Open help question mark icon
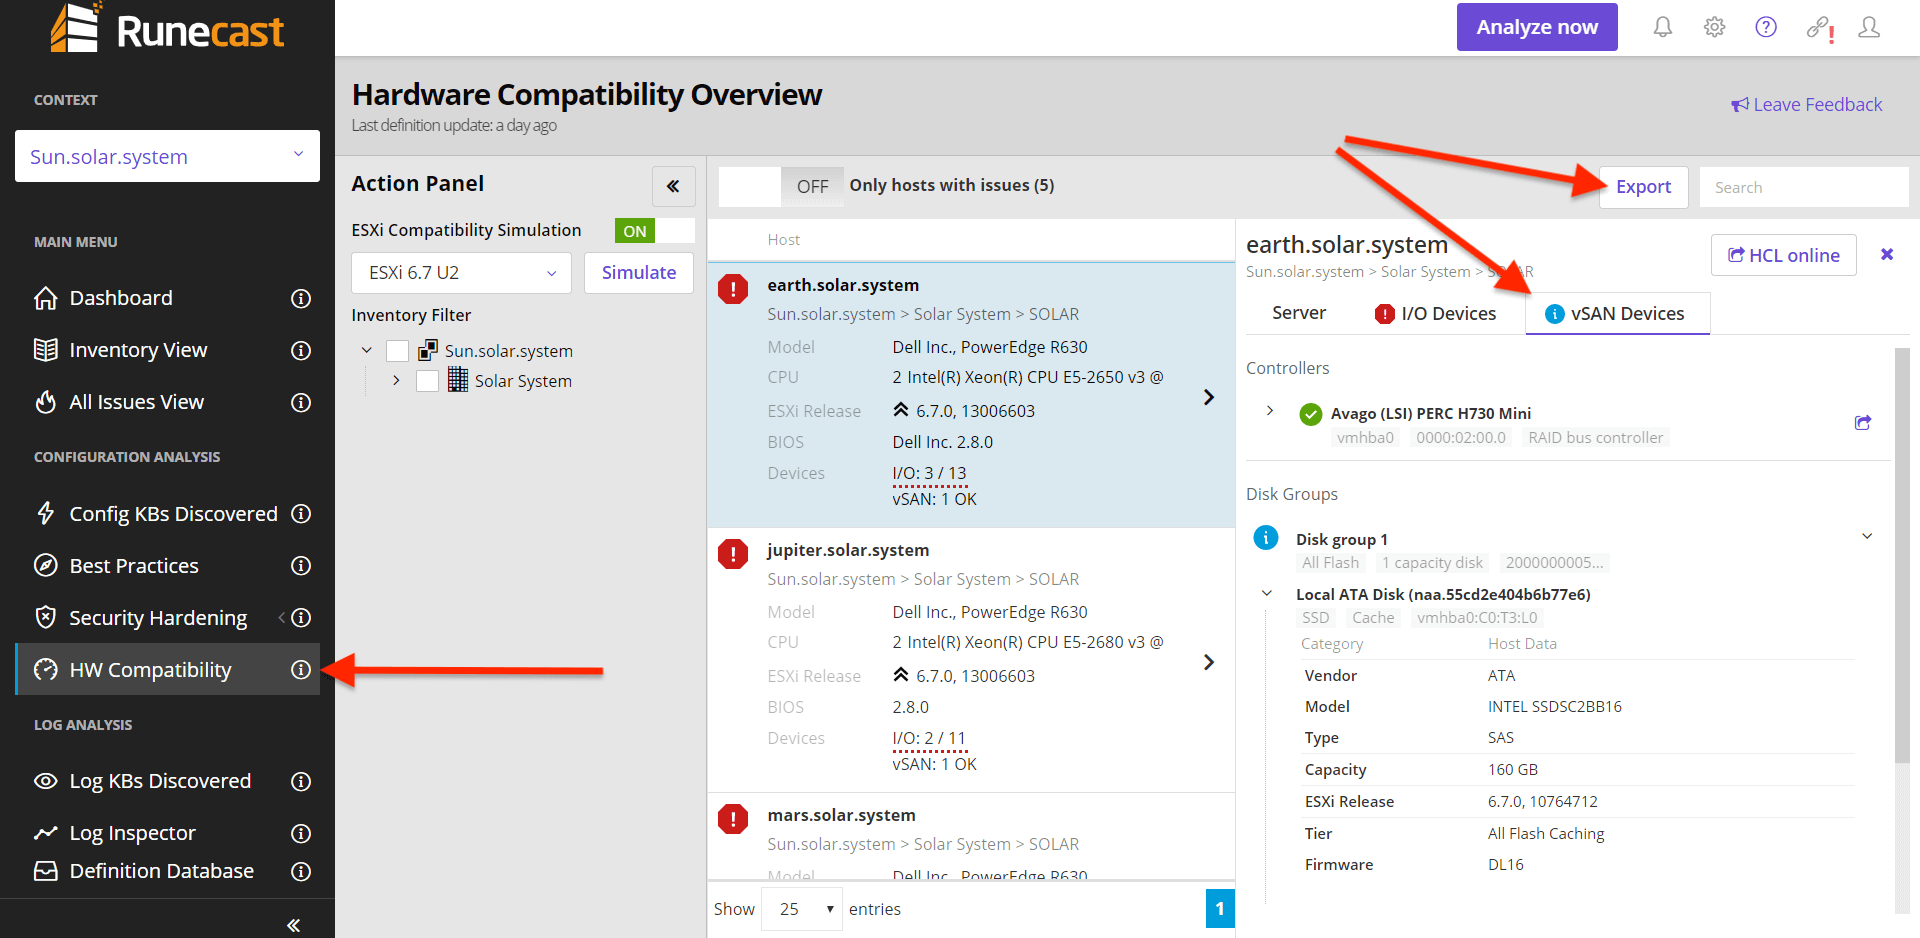Viewport: 1920px width, 938px height. [1766, 27]
